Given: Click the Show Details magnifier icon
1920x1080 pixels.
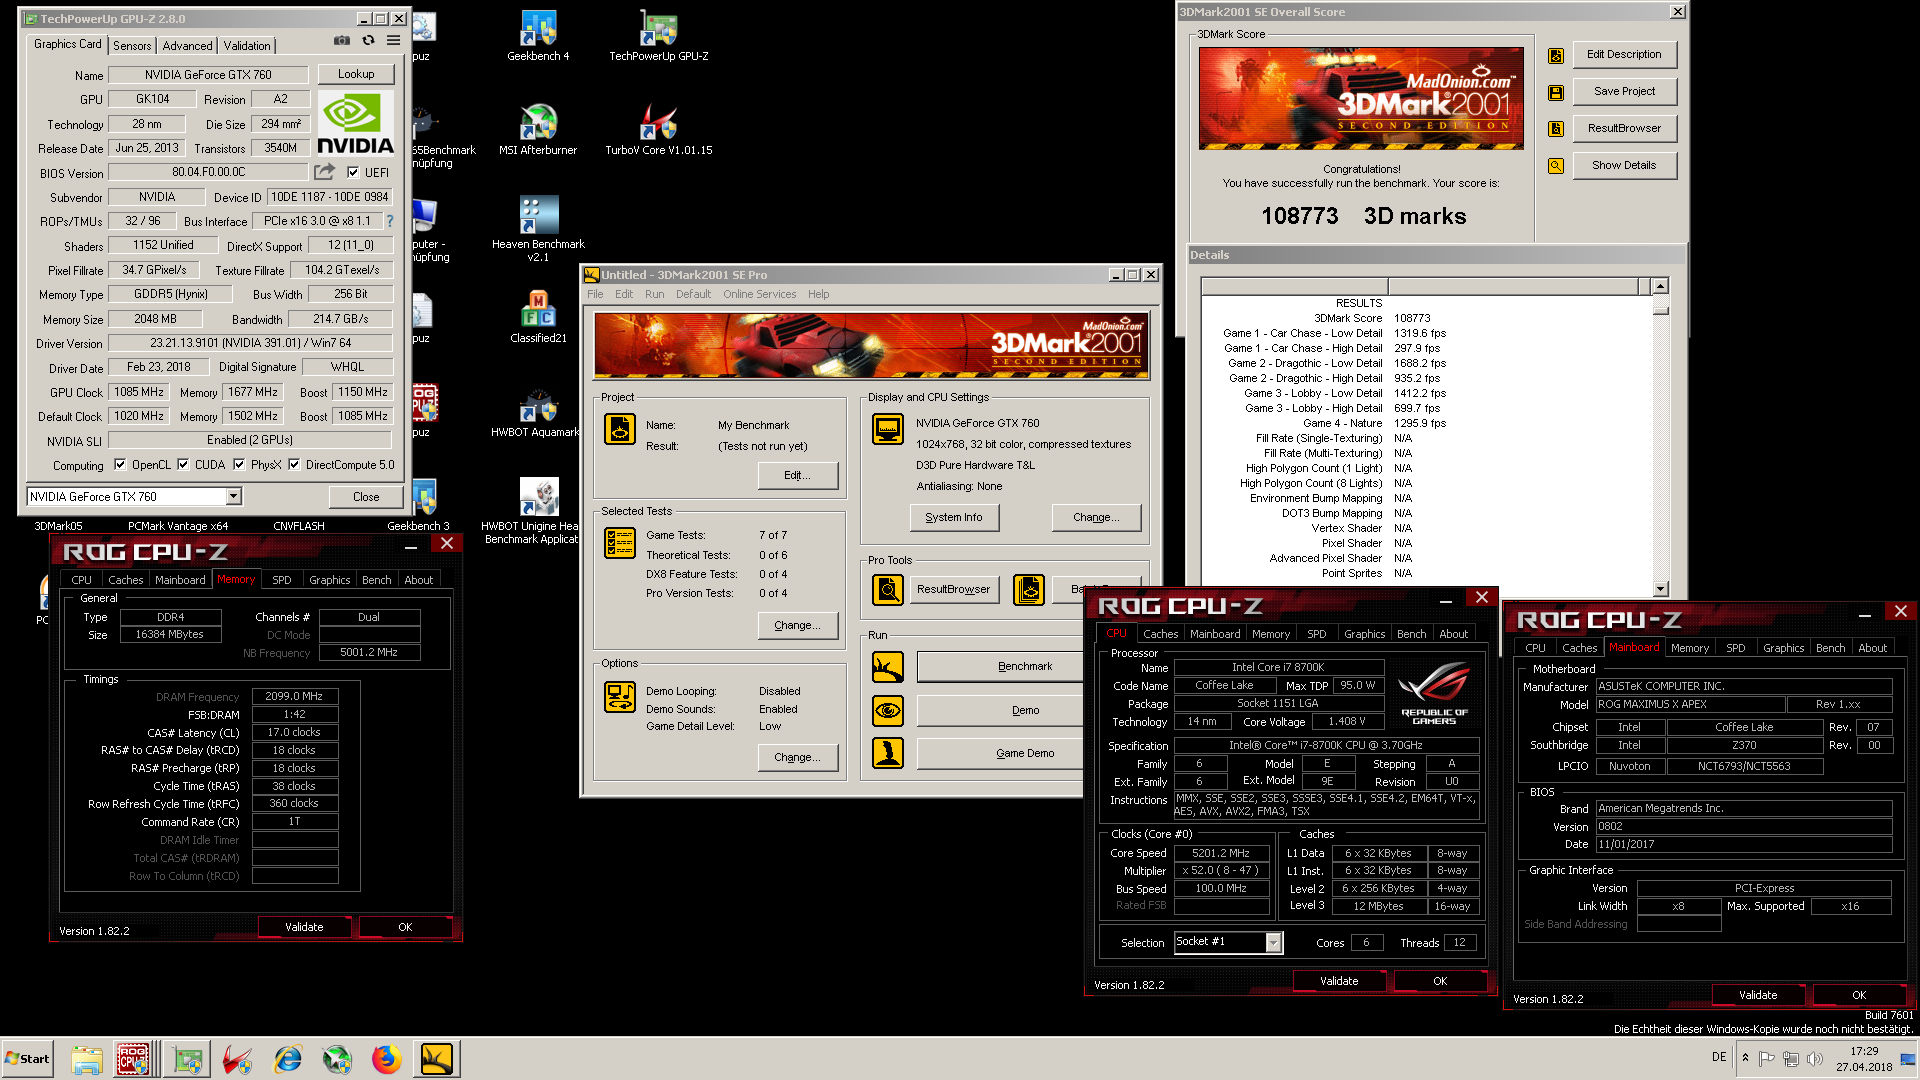Looking at the screenshot, I should pyautogui.click(x=1556, y=166).
